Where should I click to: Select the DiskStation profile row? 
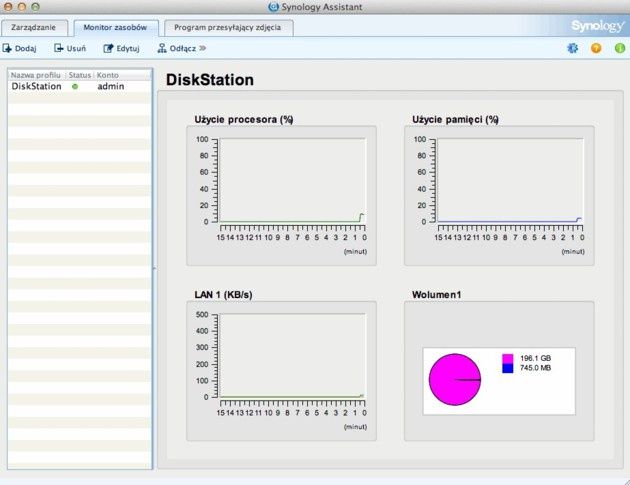click(80, 86)
